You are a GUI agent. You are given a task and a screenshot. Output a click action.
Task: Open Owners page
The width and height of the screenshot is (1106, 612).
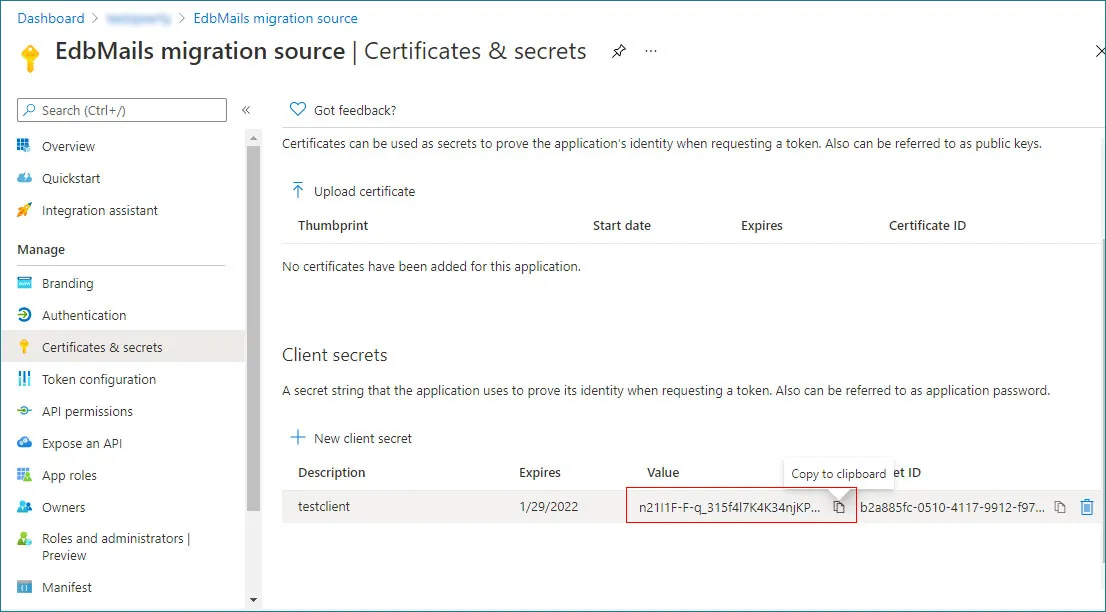pyautogui.click(x=63, y=508)
